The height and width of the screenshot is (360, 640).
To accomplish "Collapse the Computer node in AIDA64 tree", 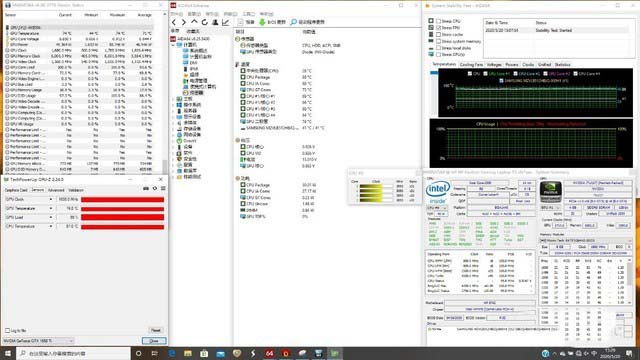I will point(173,45).
